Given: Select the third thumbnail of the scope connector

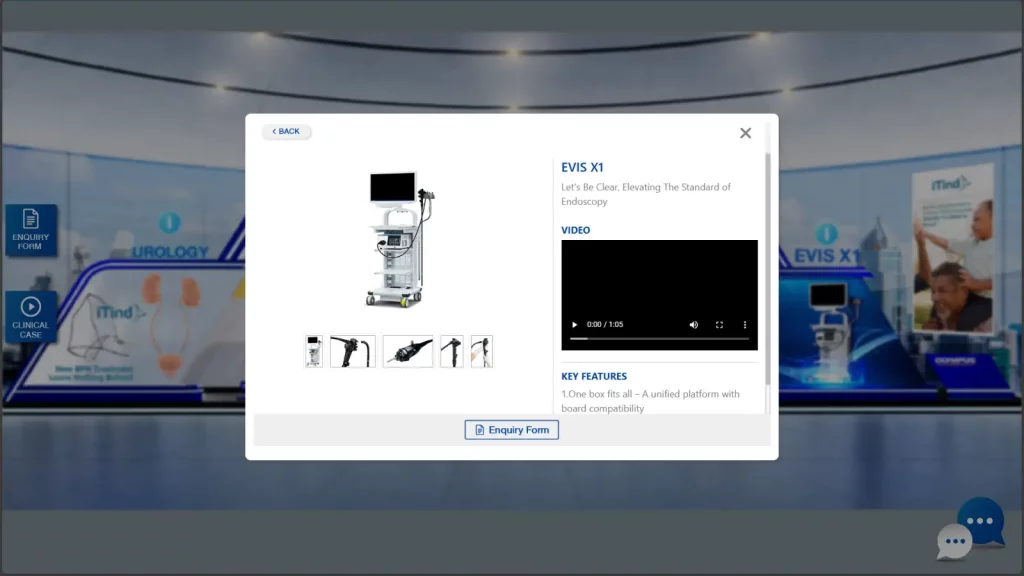Looking at the screenshot, I should pyautogui.click(x=408, y=351).
